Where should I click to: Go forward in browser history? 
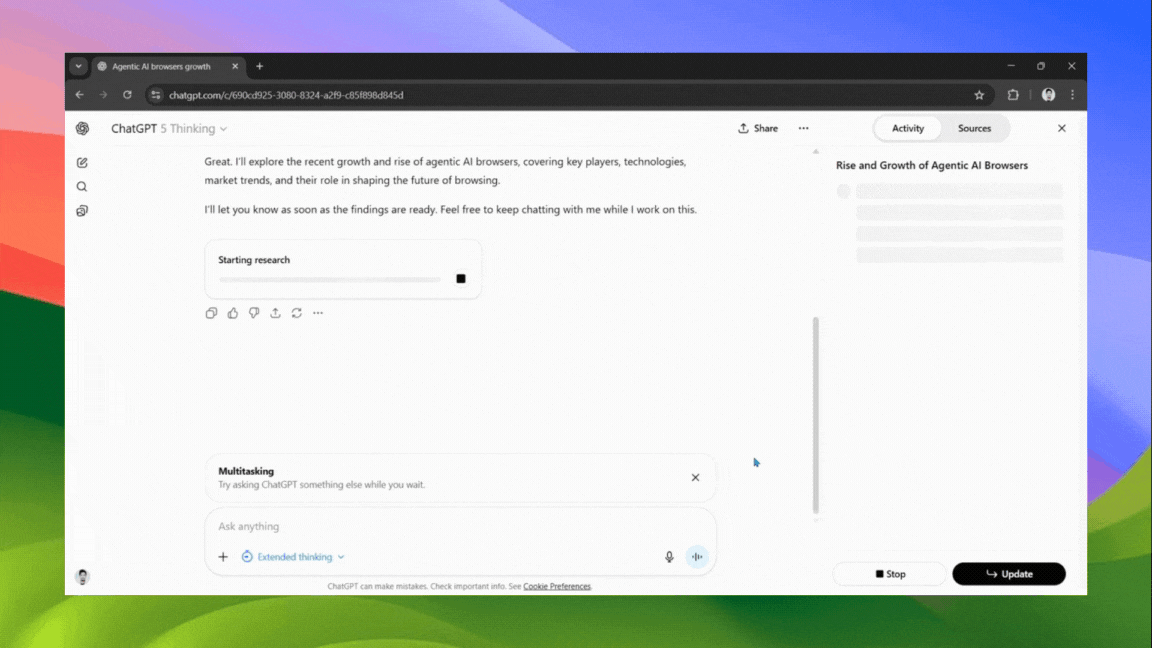click(x=104, y=95)
